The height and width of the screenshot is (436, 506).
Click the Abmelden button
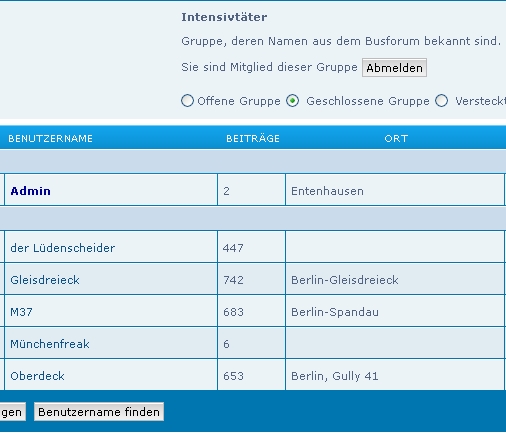pyautogui.click(x=394, y=68)
